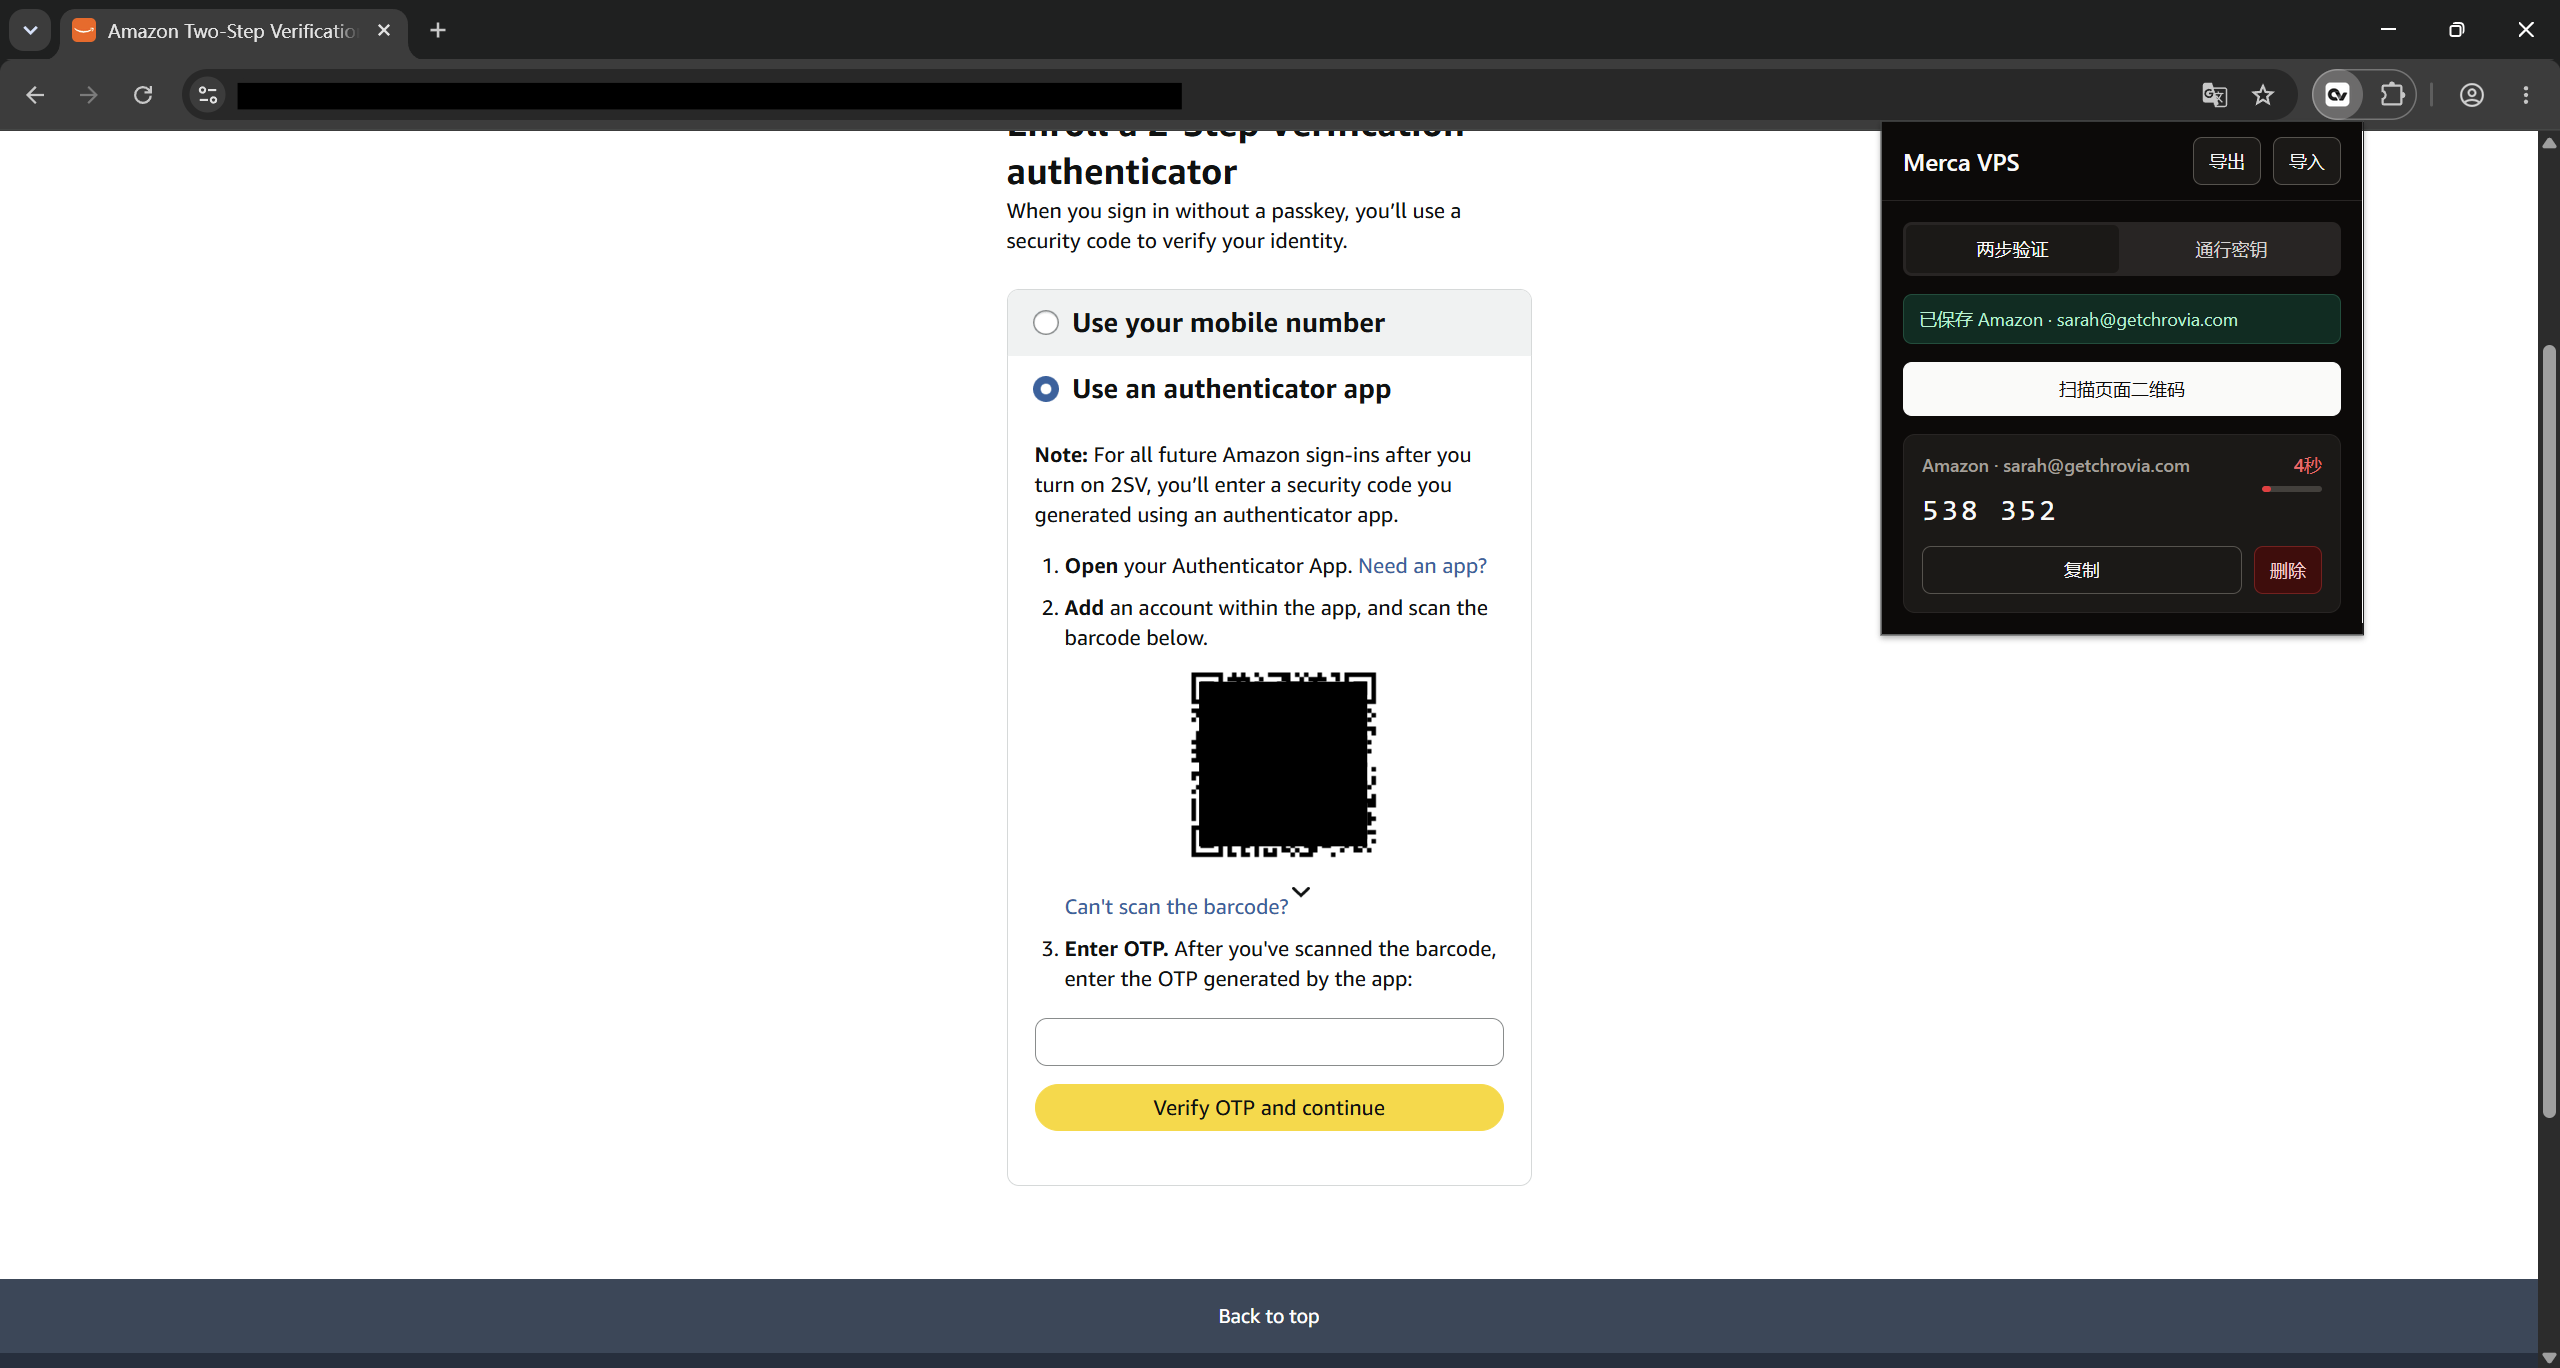Select Use your mobile number option
The width and height of the screenshot is (2560, 1368).
click(x=1046, y=323)
